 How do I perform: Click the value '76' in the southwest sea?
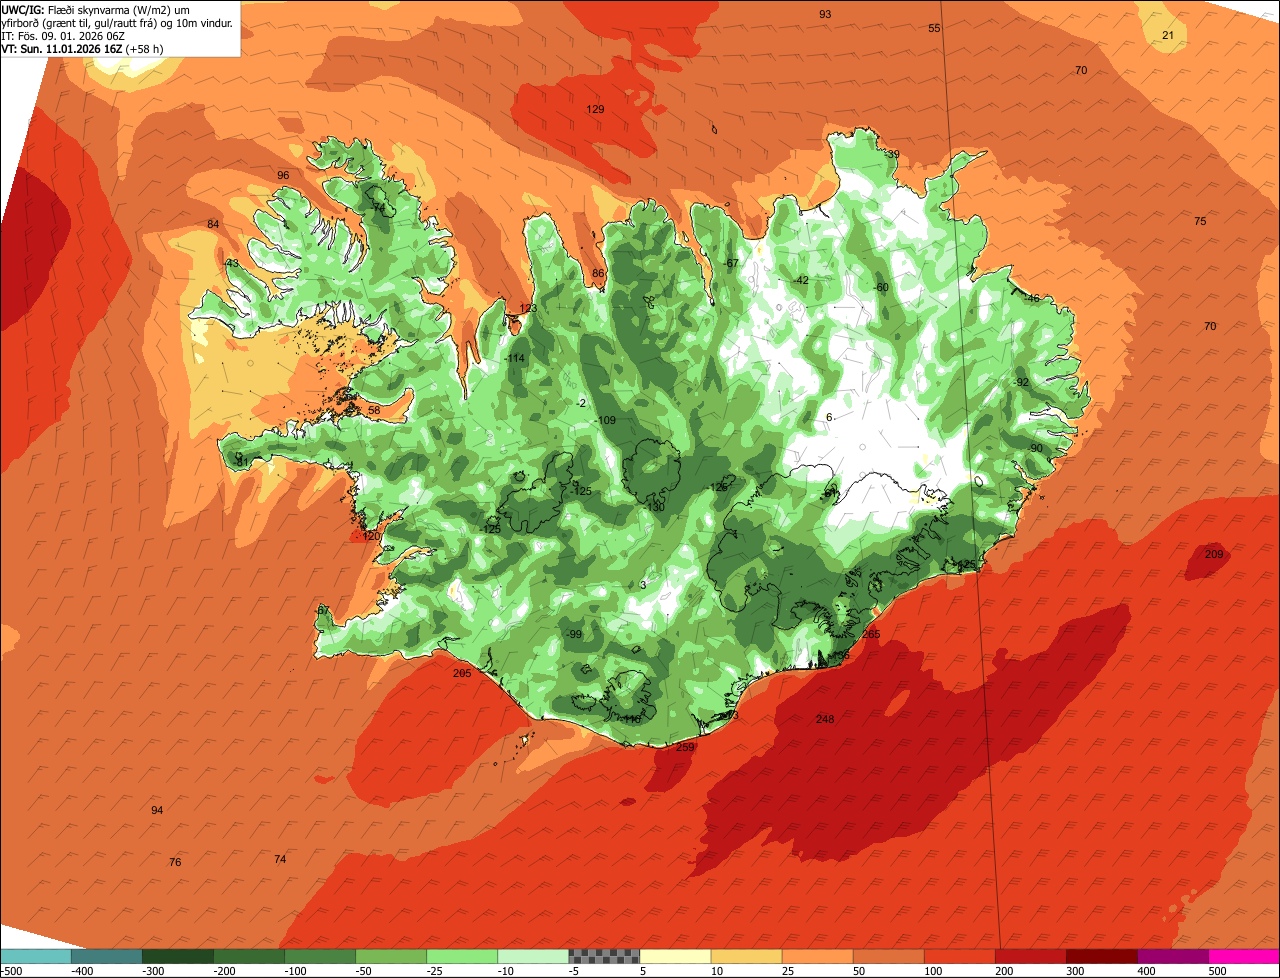click(x=176, y=862)
